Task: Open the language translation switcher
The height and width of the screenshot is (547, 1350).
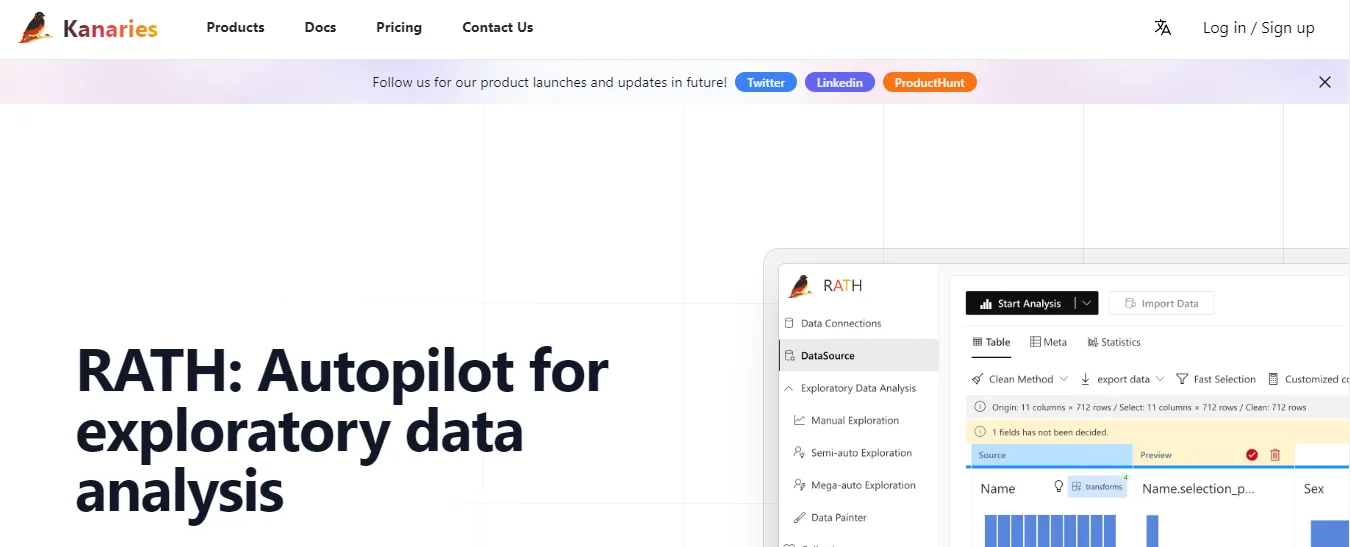Action: point(1162,28)
